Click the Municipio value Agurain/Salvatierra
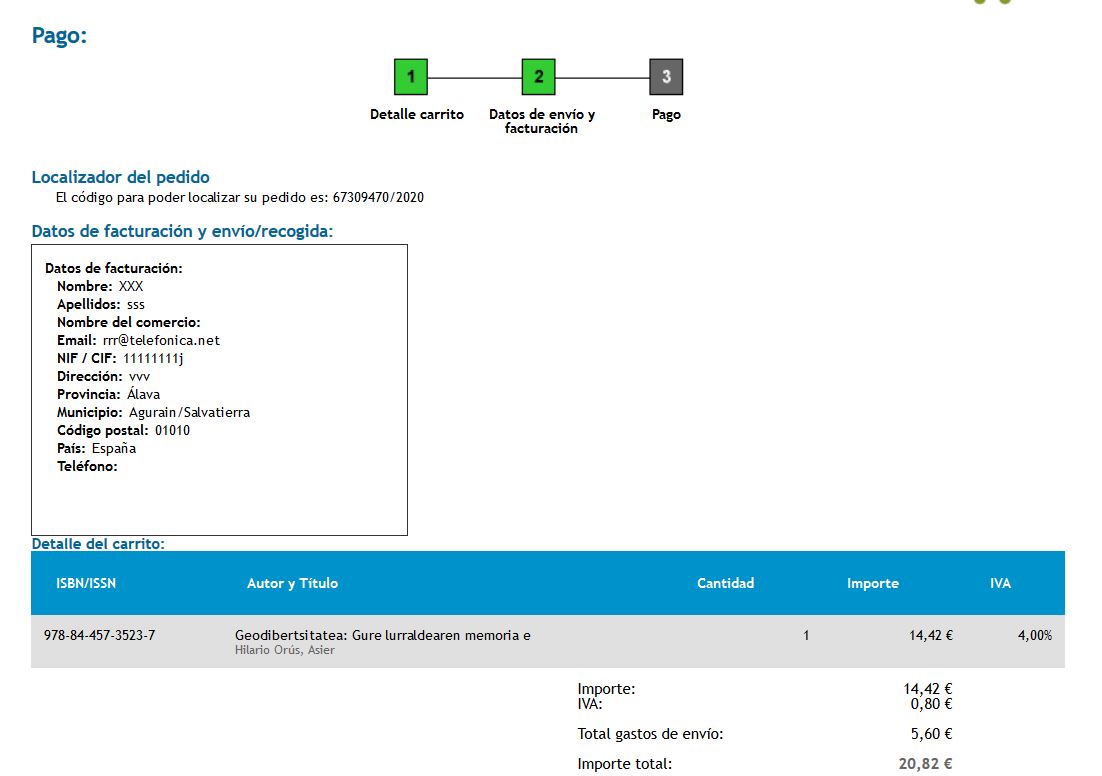1102x776 pixels. pyautogui.click(x=189, y=412)
